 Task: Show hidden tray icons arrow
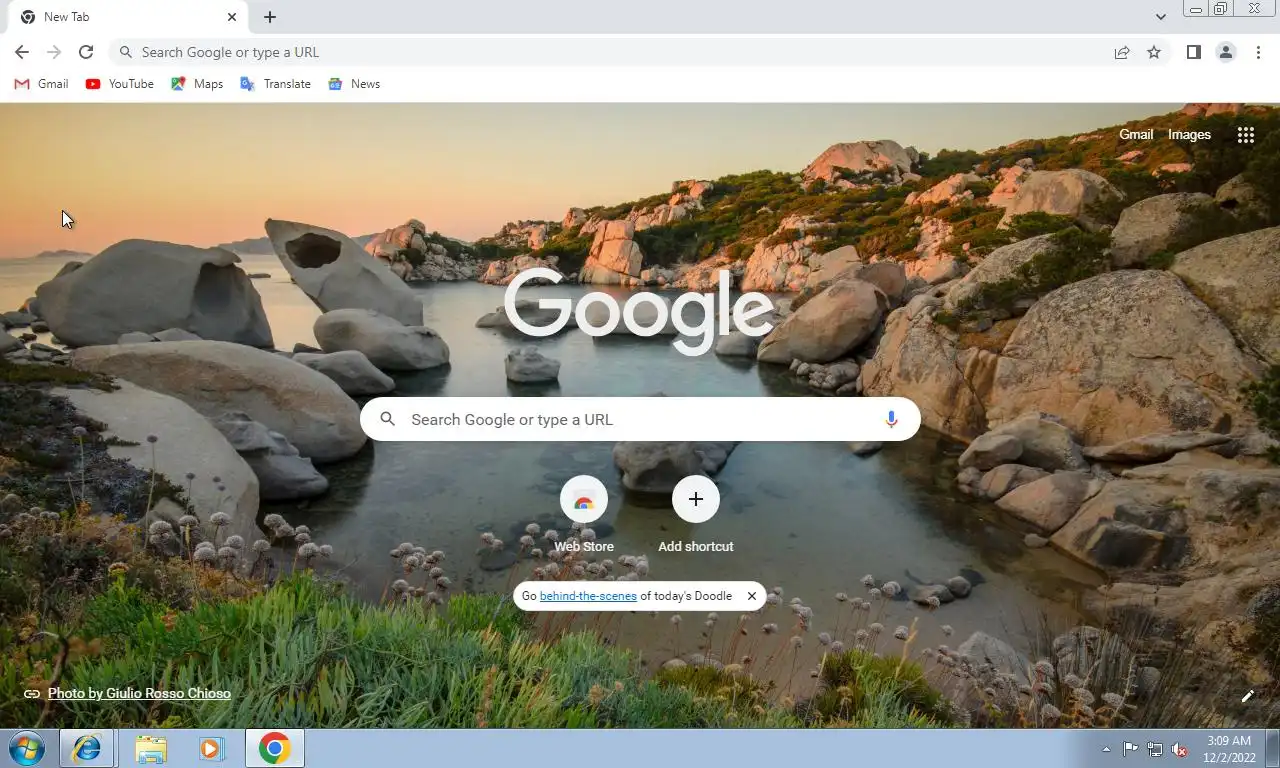[1106, 749]
